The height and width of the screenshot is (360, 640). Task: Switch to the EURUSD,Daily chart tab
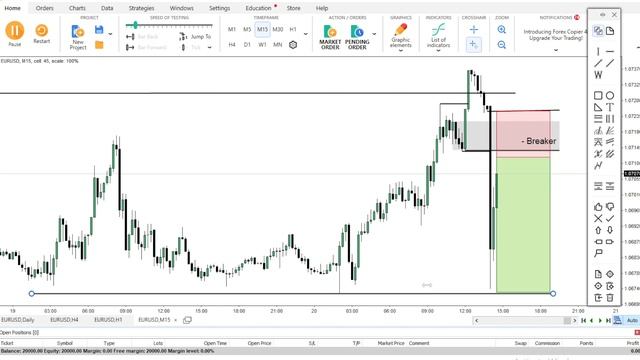click(18, 320)
